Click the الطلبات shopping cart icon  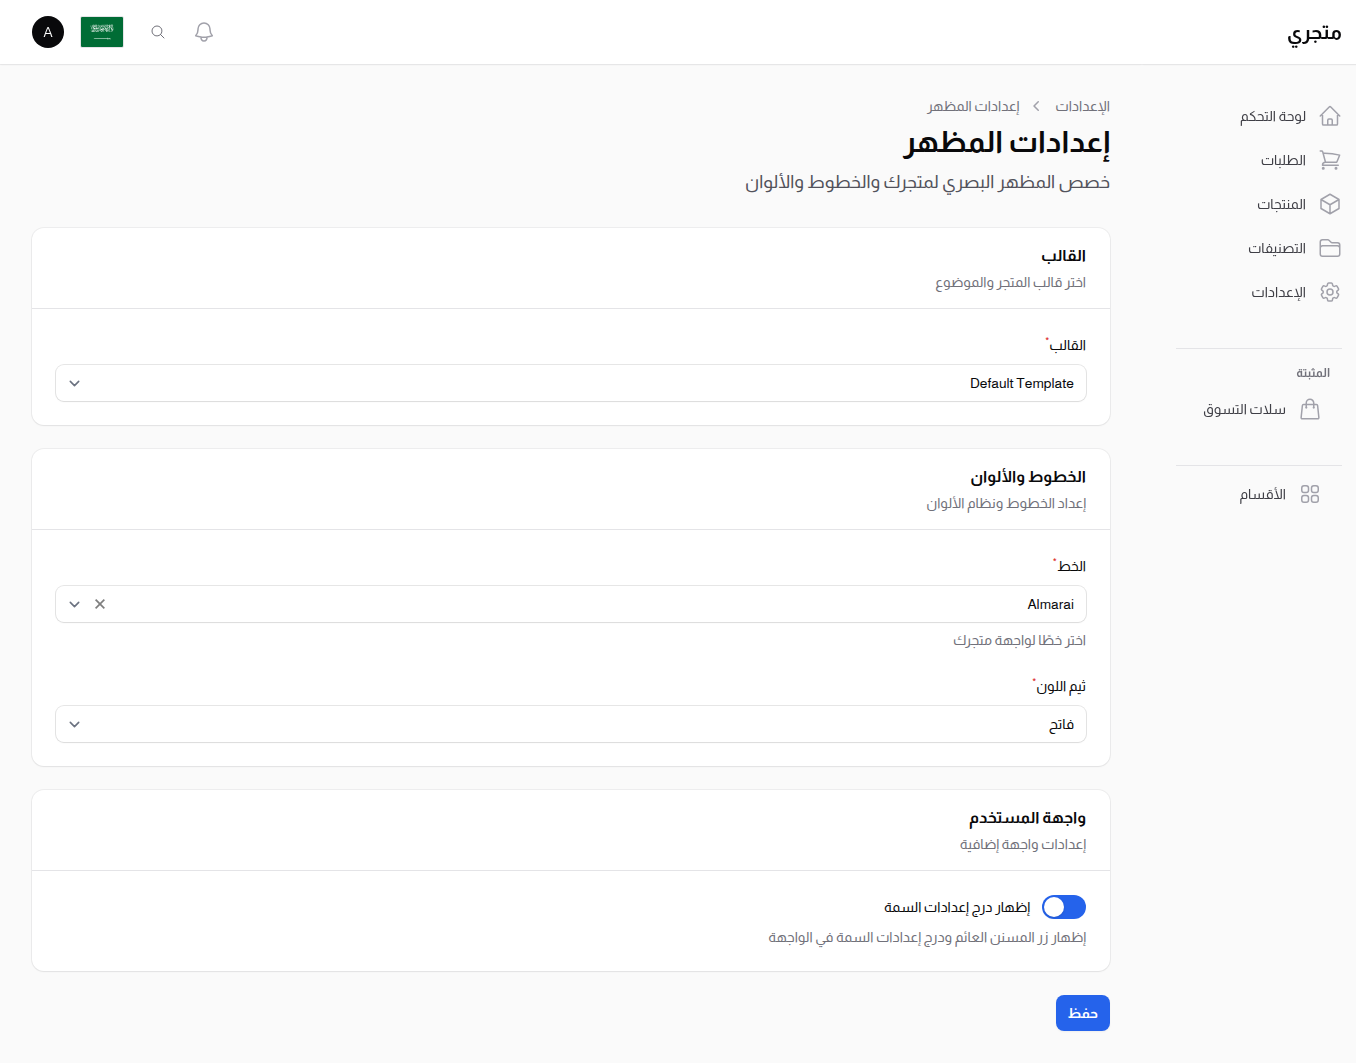[x=1330, y=160]
